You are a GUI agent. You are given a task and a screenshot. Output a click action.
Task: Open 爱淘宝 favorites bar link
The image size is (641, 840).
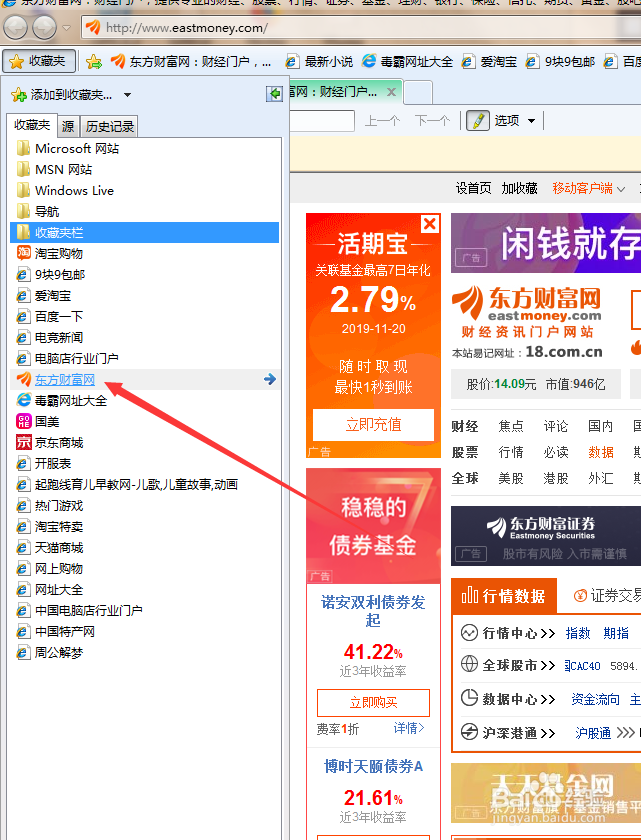(489, 62)
